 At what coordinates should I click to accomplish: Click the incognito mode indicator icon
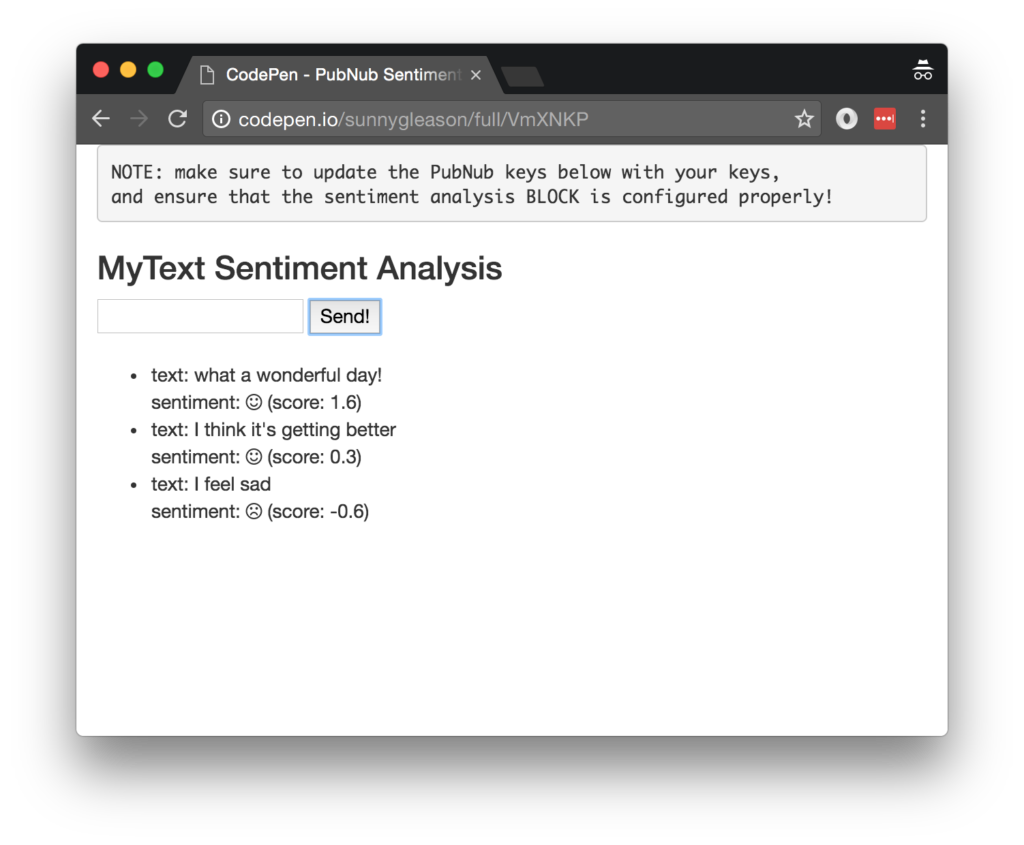tap(921, 69)
